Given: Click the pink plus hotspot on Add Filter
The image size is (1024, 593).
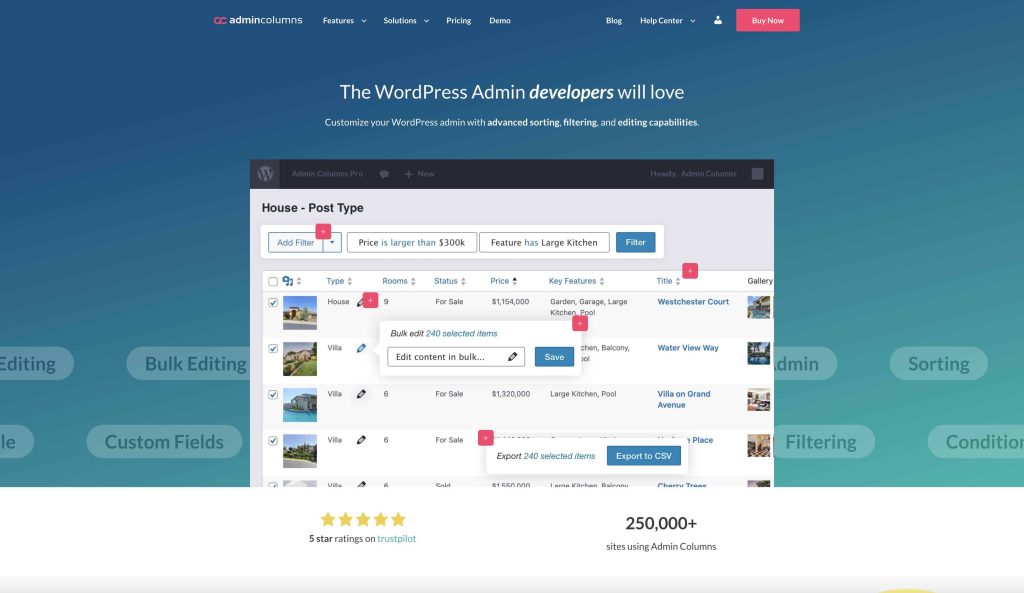Looking at the screenshot, I should tap(323, 231).
